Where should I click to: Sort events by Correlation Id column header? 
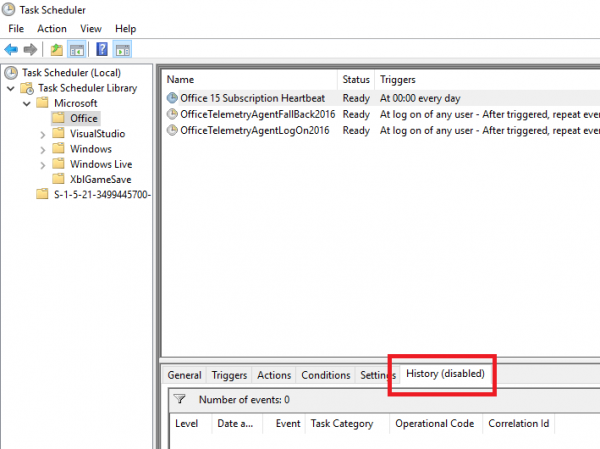coord(519,423)
